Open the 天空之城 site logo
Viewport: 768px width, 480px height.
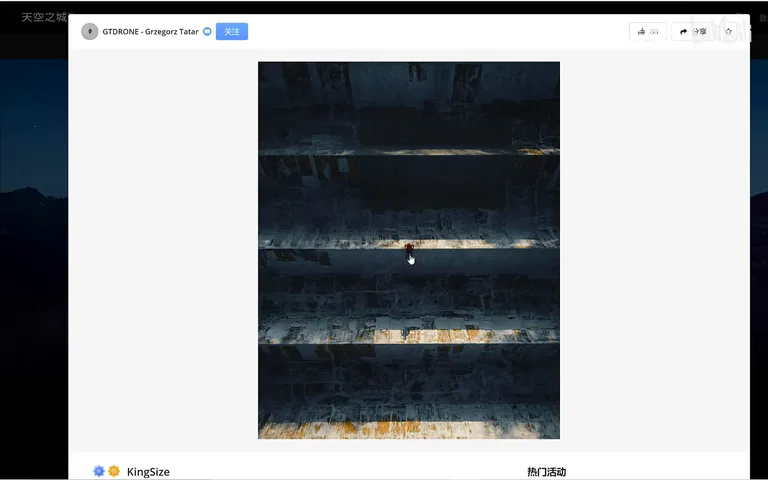pos(44,17)
